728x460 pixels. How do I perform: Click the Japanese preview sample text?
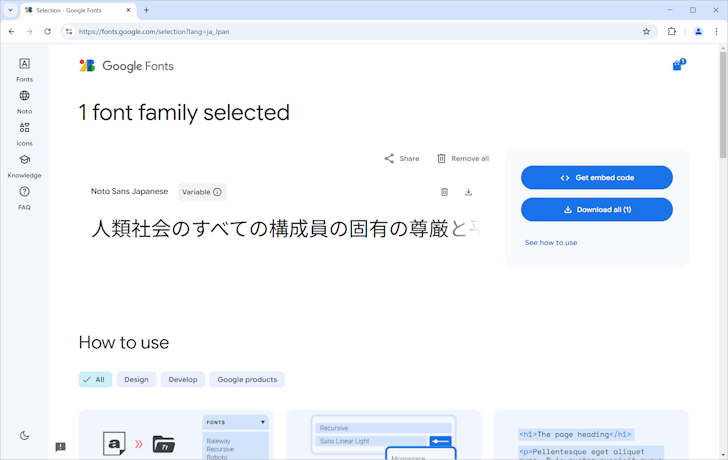[x=285, y=229]
